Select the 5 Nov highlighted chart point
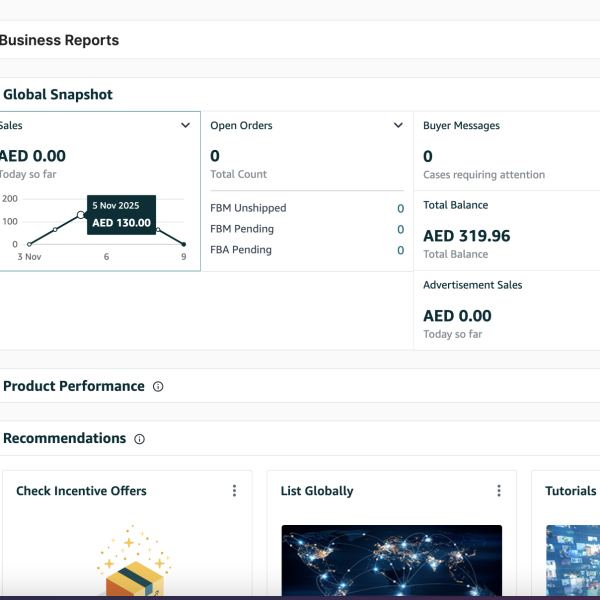Screen dimensions: 600x600 pos(81,215)
